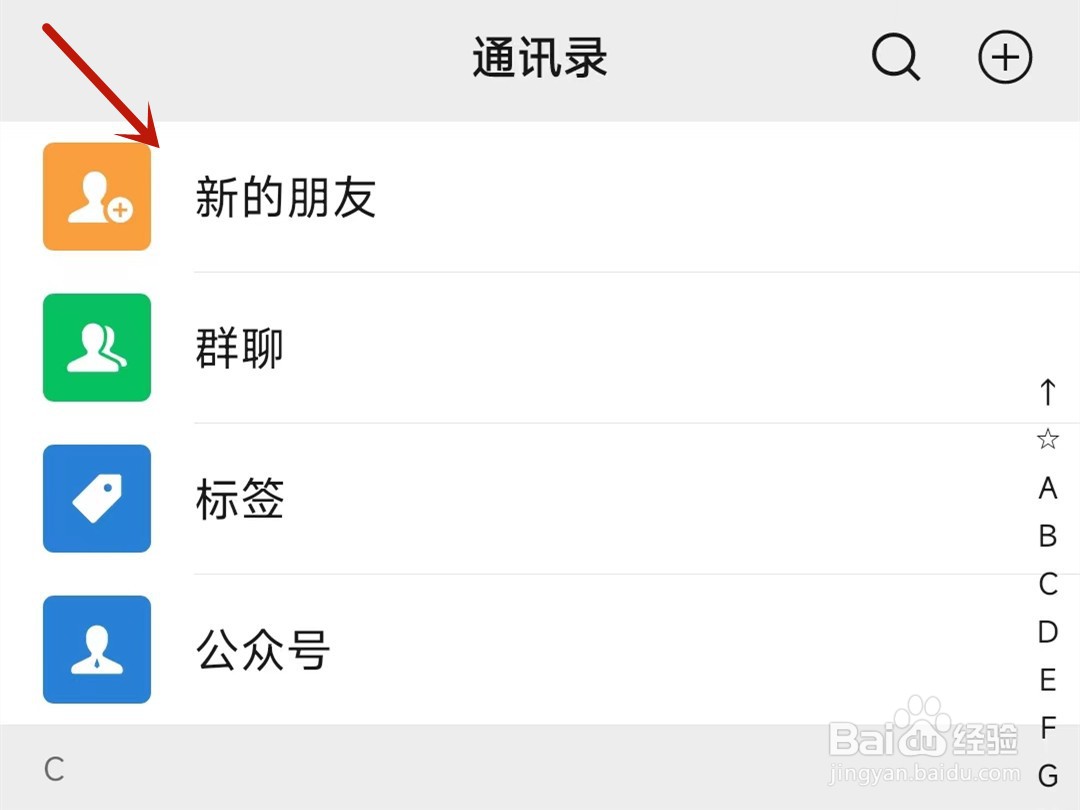Jump to letter A in the index

tap(1047, 487)
